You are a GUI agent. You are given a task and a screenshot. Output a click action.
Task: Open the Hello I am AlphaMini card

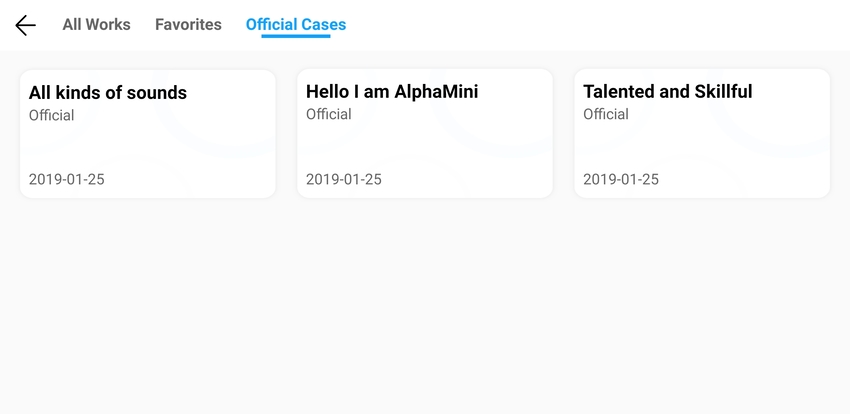coord(425,133)
